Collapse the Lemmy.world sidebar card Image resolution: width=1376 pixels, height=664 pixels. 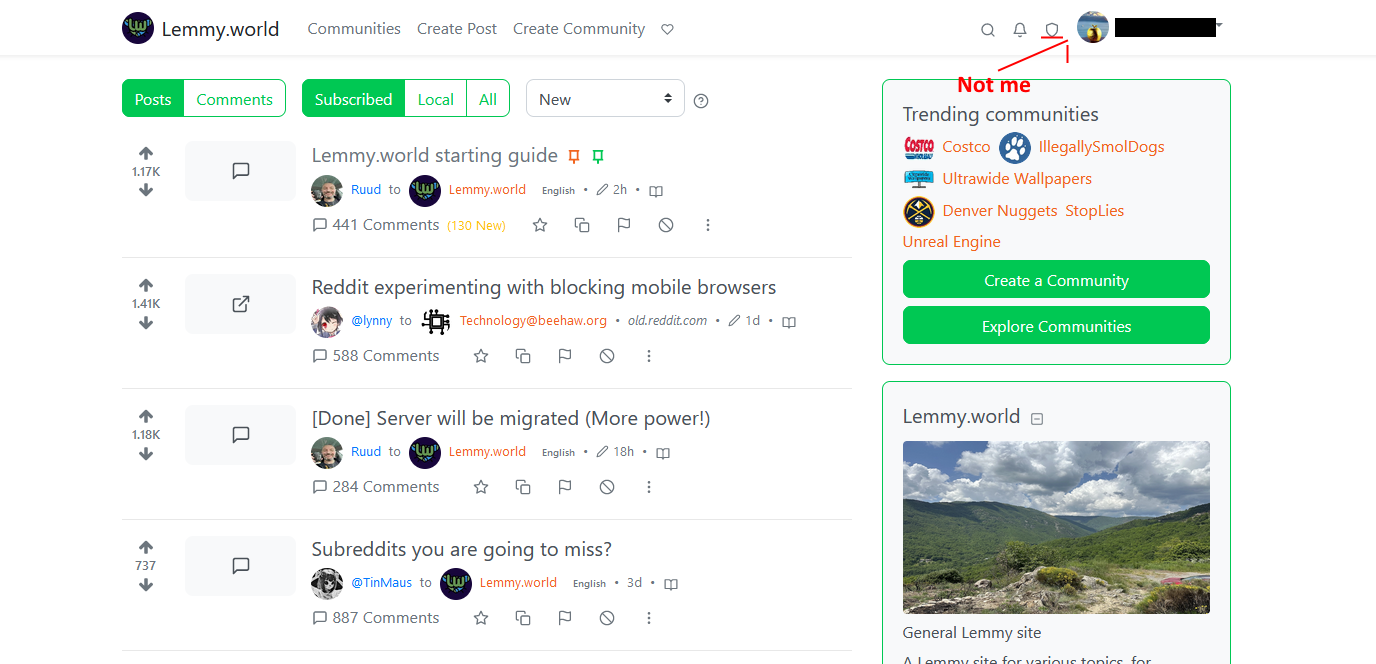click(1037, 419)
